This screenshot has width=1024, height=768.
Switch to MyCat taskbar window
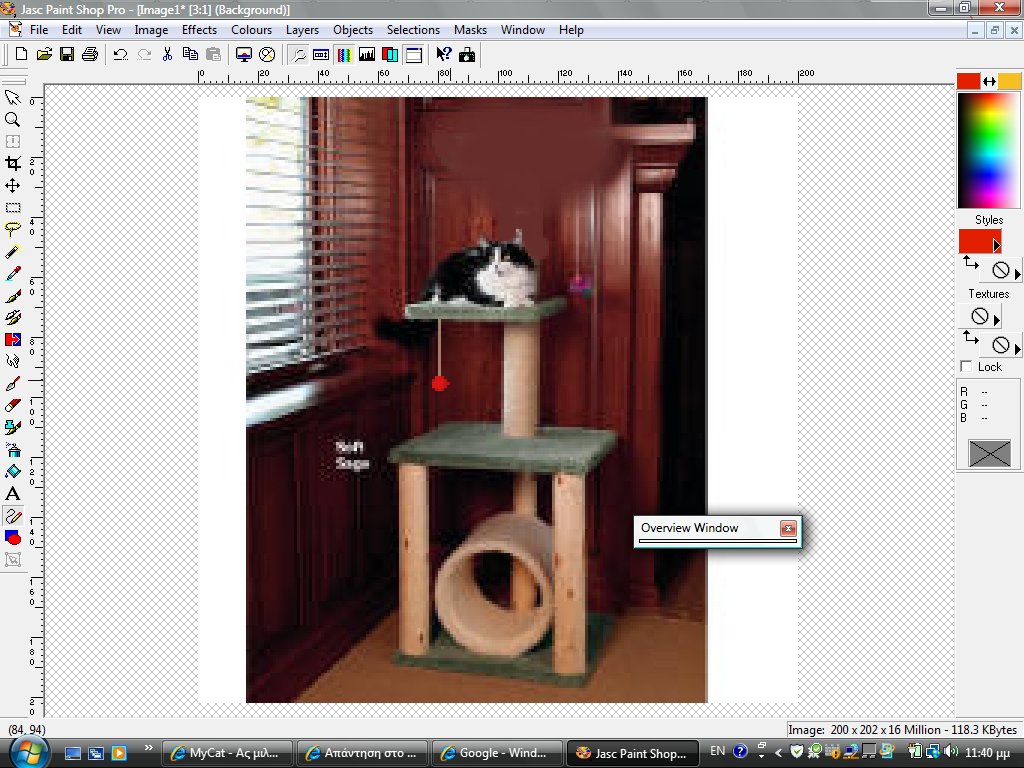229,753
